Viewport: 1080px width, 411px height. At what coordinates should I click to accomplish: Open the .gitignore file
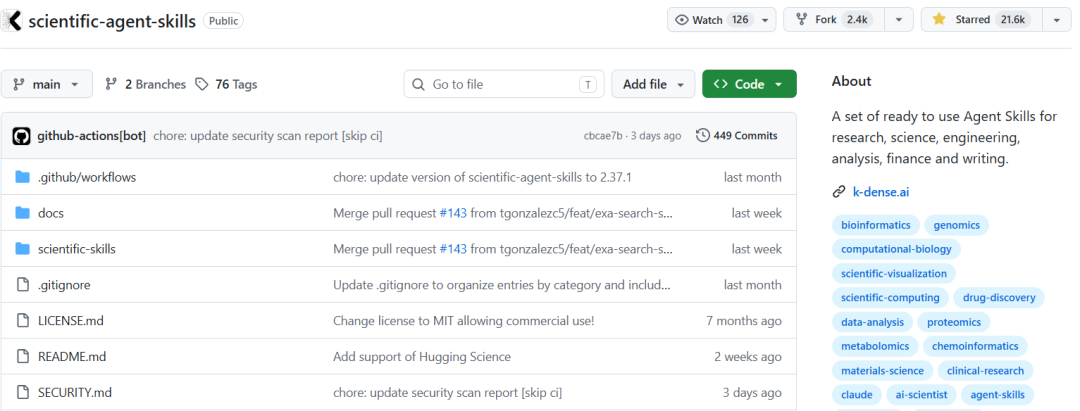pos(64,284)
